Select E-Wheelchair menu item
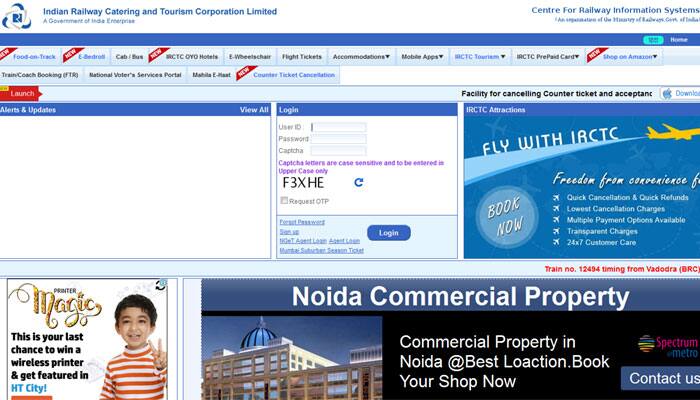 (x=250, y=57)
